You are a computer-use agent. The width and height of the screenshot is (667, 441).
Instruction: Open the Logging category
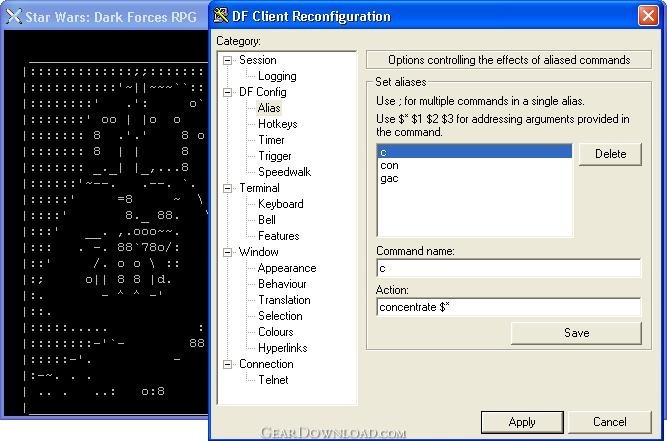(277, 76)
